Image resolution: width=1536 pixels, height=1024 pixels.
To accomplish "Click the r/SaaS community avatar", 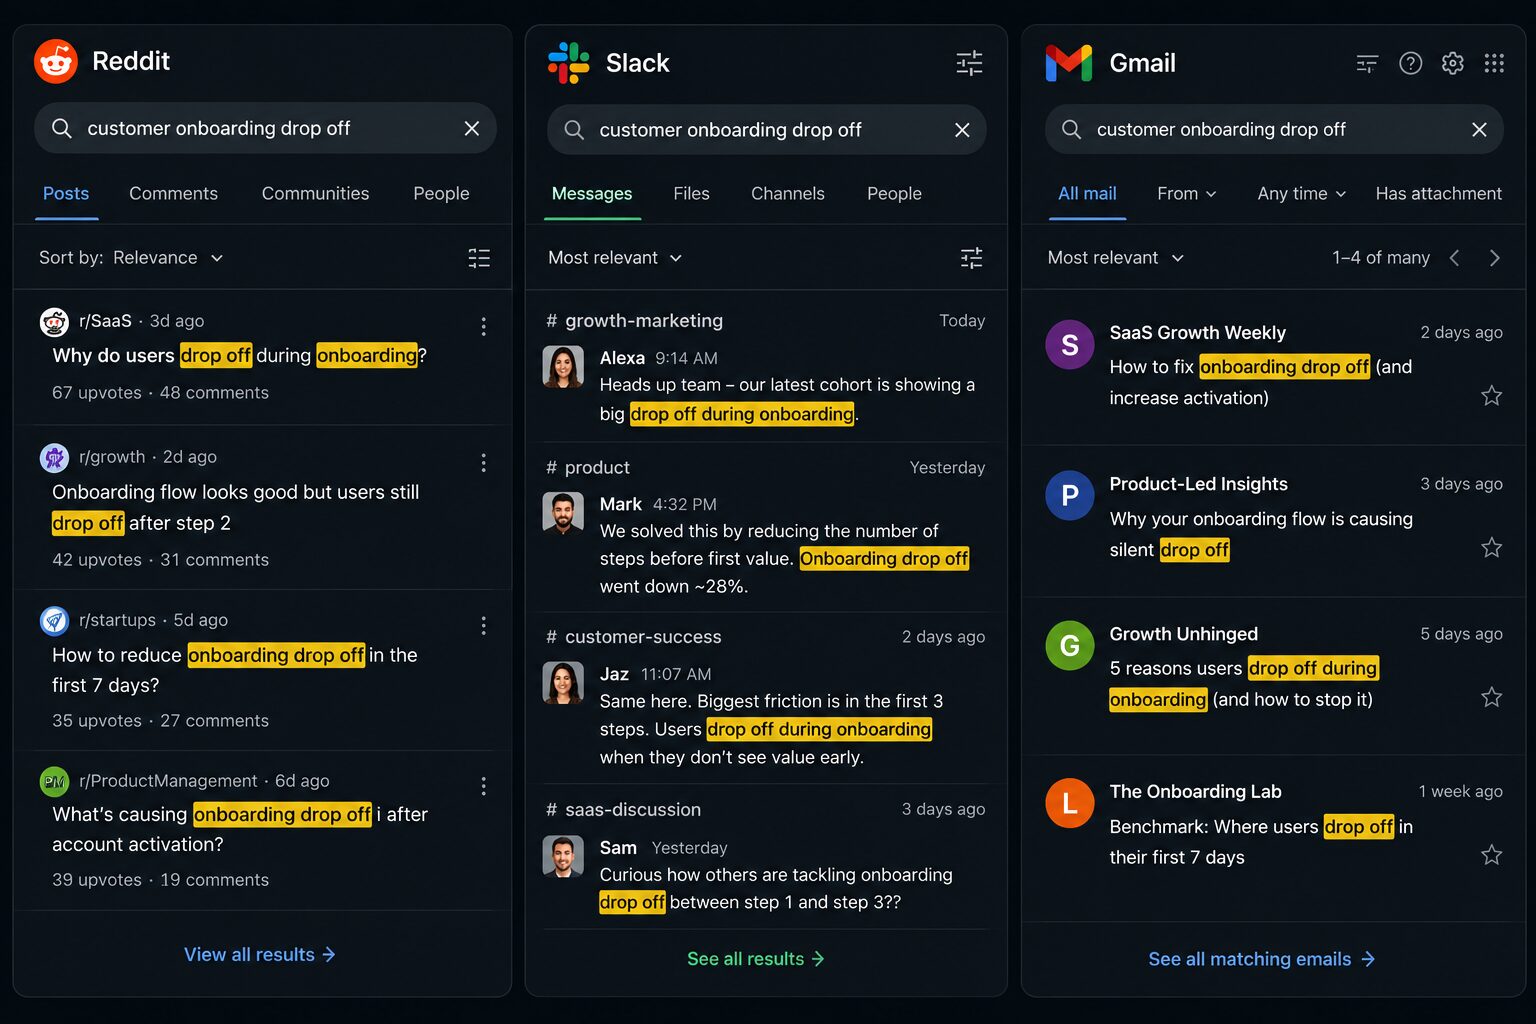I will [x=54, y=322].
